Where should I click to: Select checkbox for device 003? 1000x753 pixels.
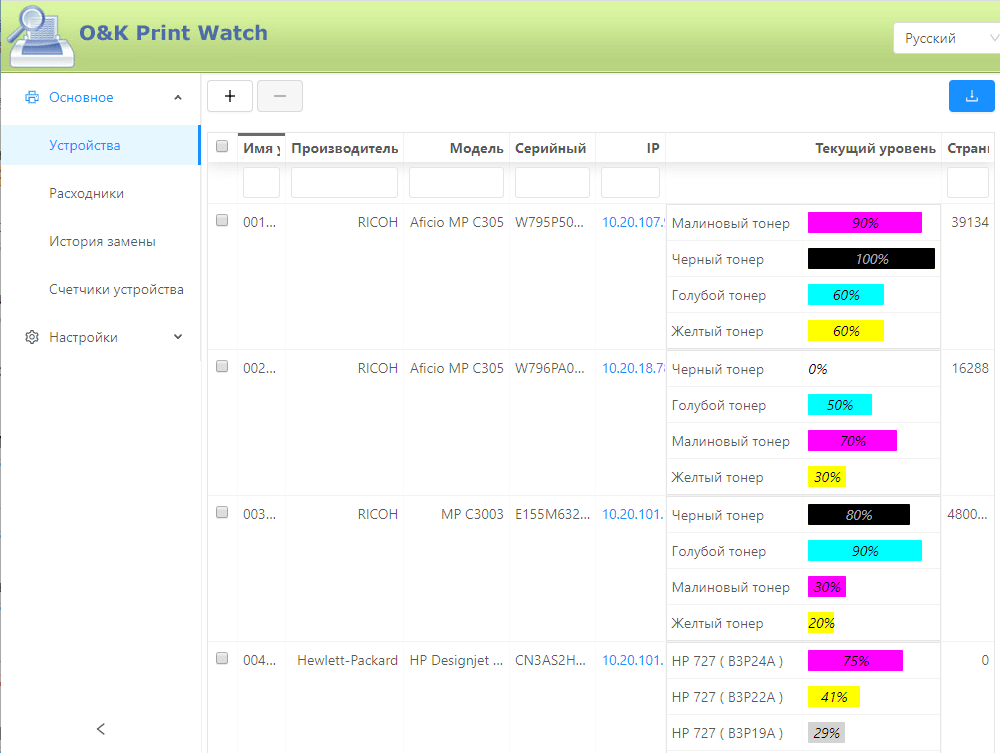coord(222,512)
